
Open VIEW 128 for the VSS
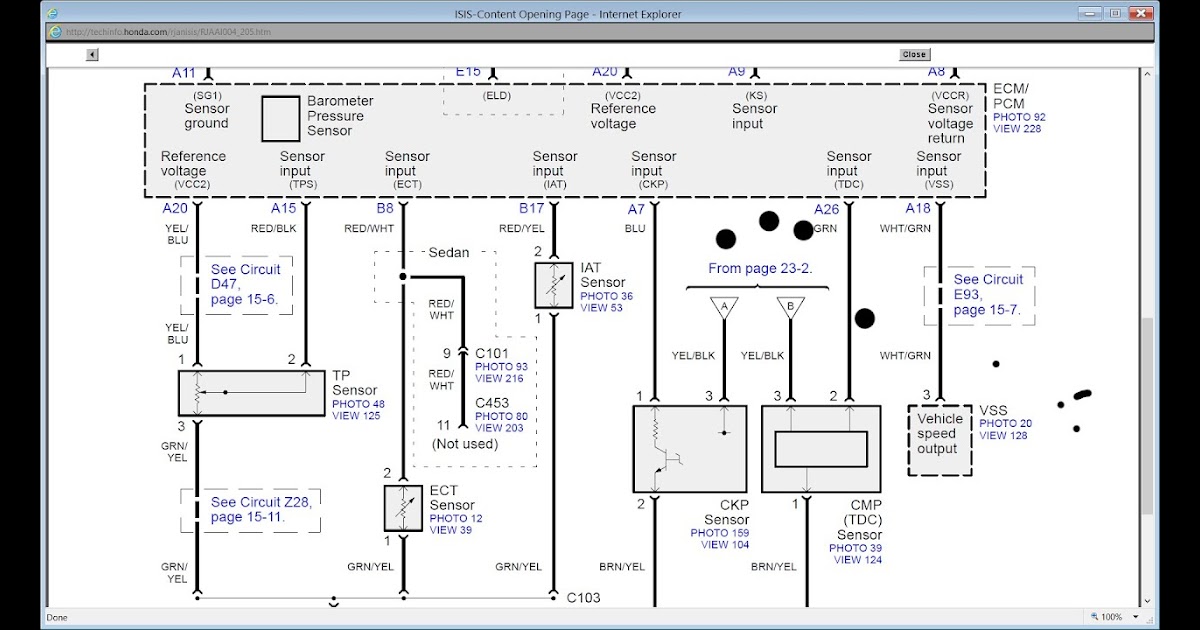pyautogui.click(x=1003, y=436)
